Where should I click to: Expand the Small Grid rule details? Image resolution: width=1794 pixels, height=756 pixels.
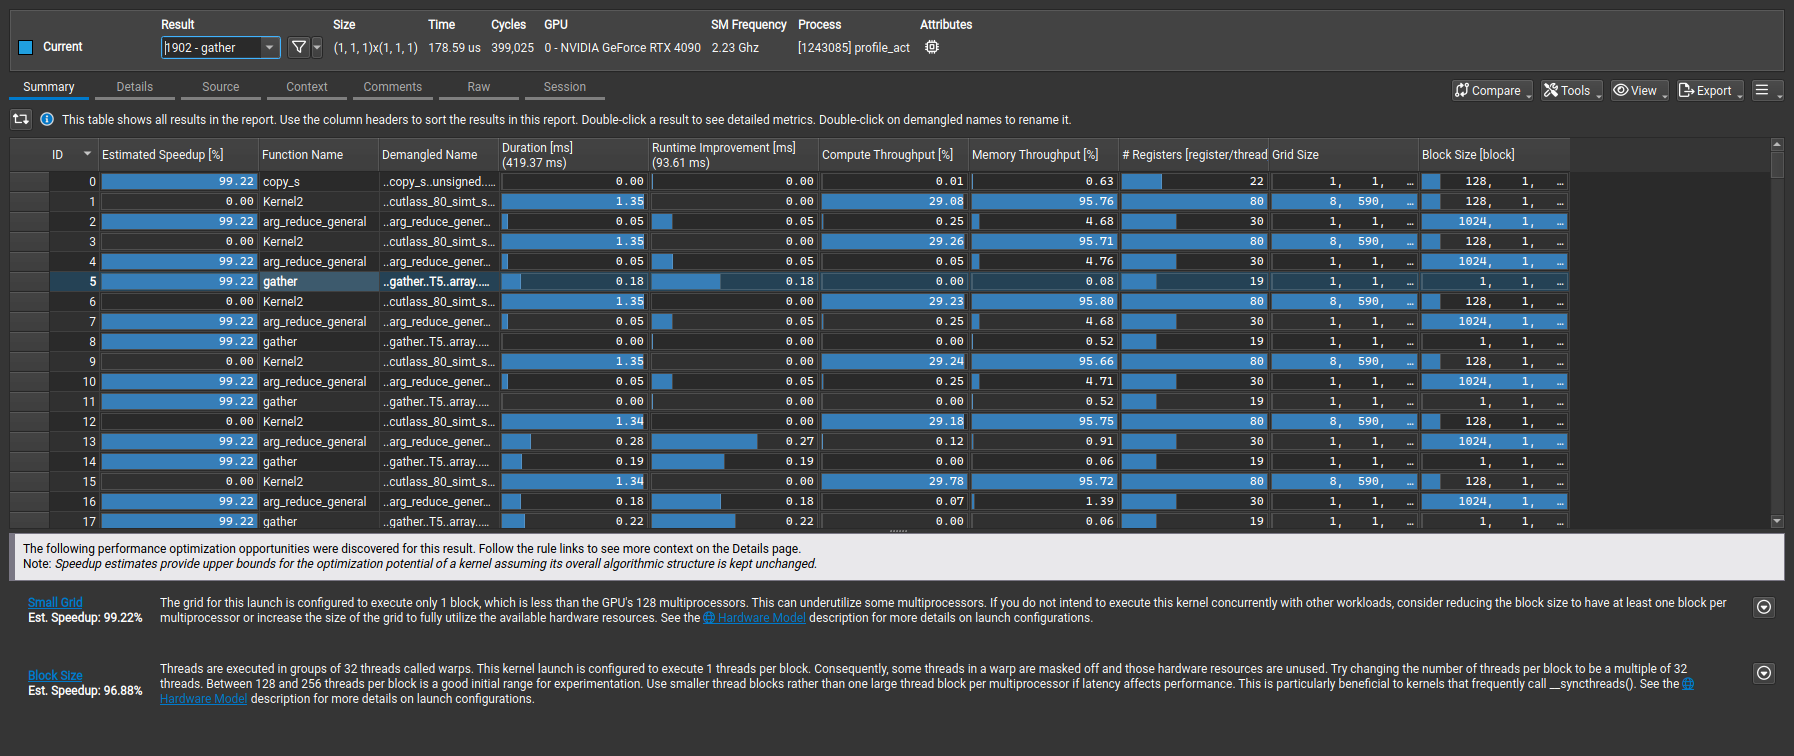1764,607
